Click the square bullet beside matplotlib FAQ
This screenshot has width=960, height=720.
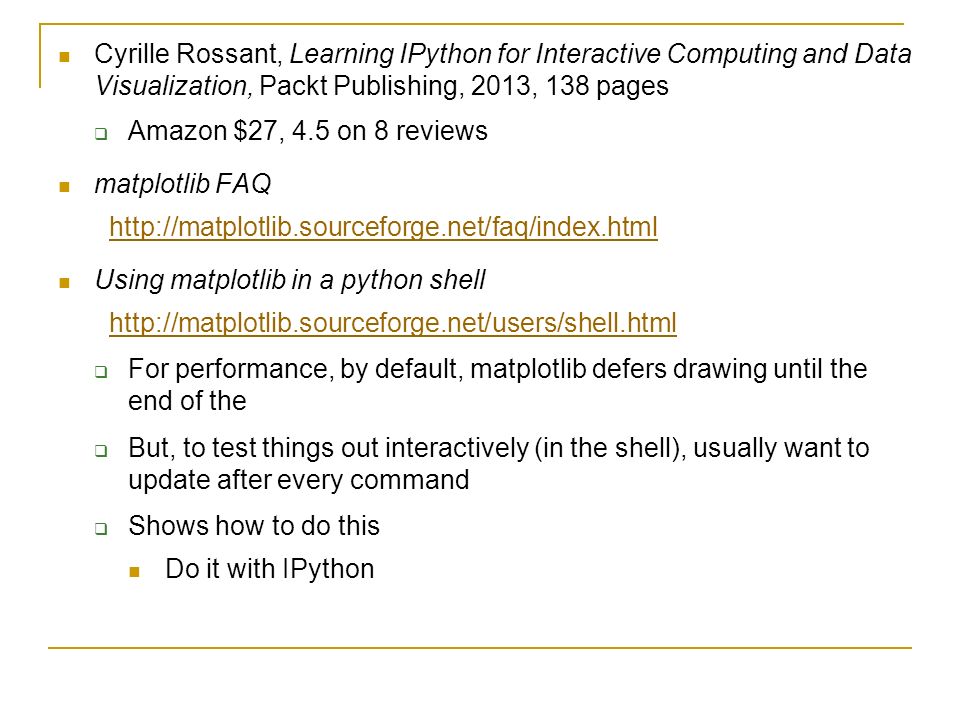[x=64, y=187]
